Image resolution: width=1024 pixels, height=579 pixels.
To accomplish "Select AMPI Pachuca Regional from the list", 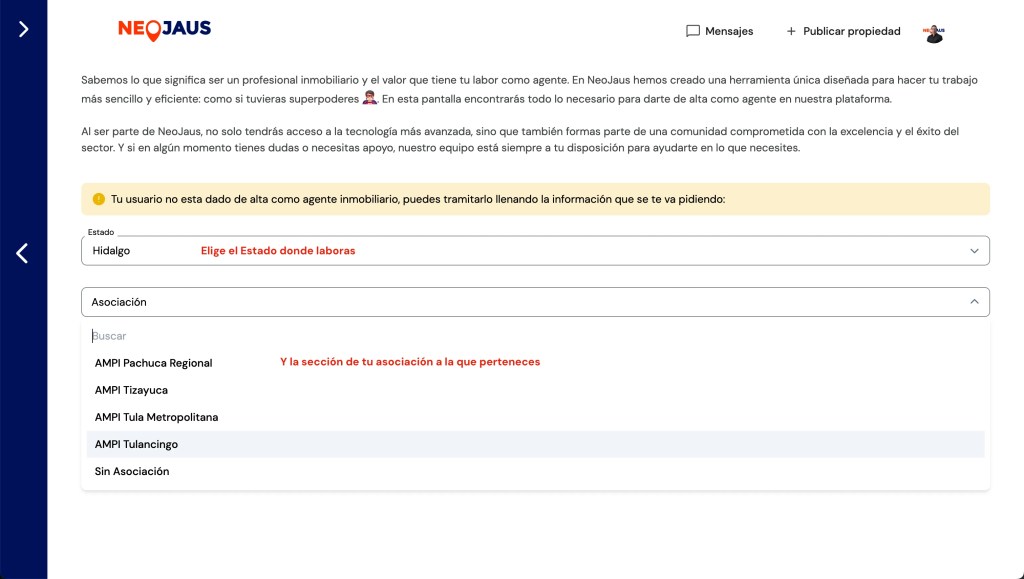I will (153, 363).
